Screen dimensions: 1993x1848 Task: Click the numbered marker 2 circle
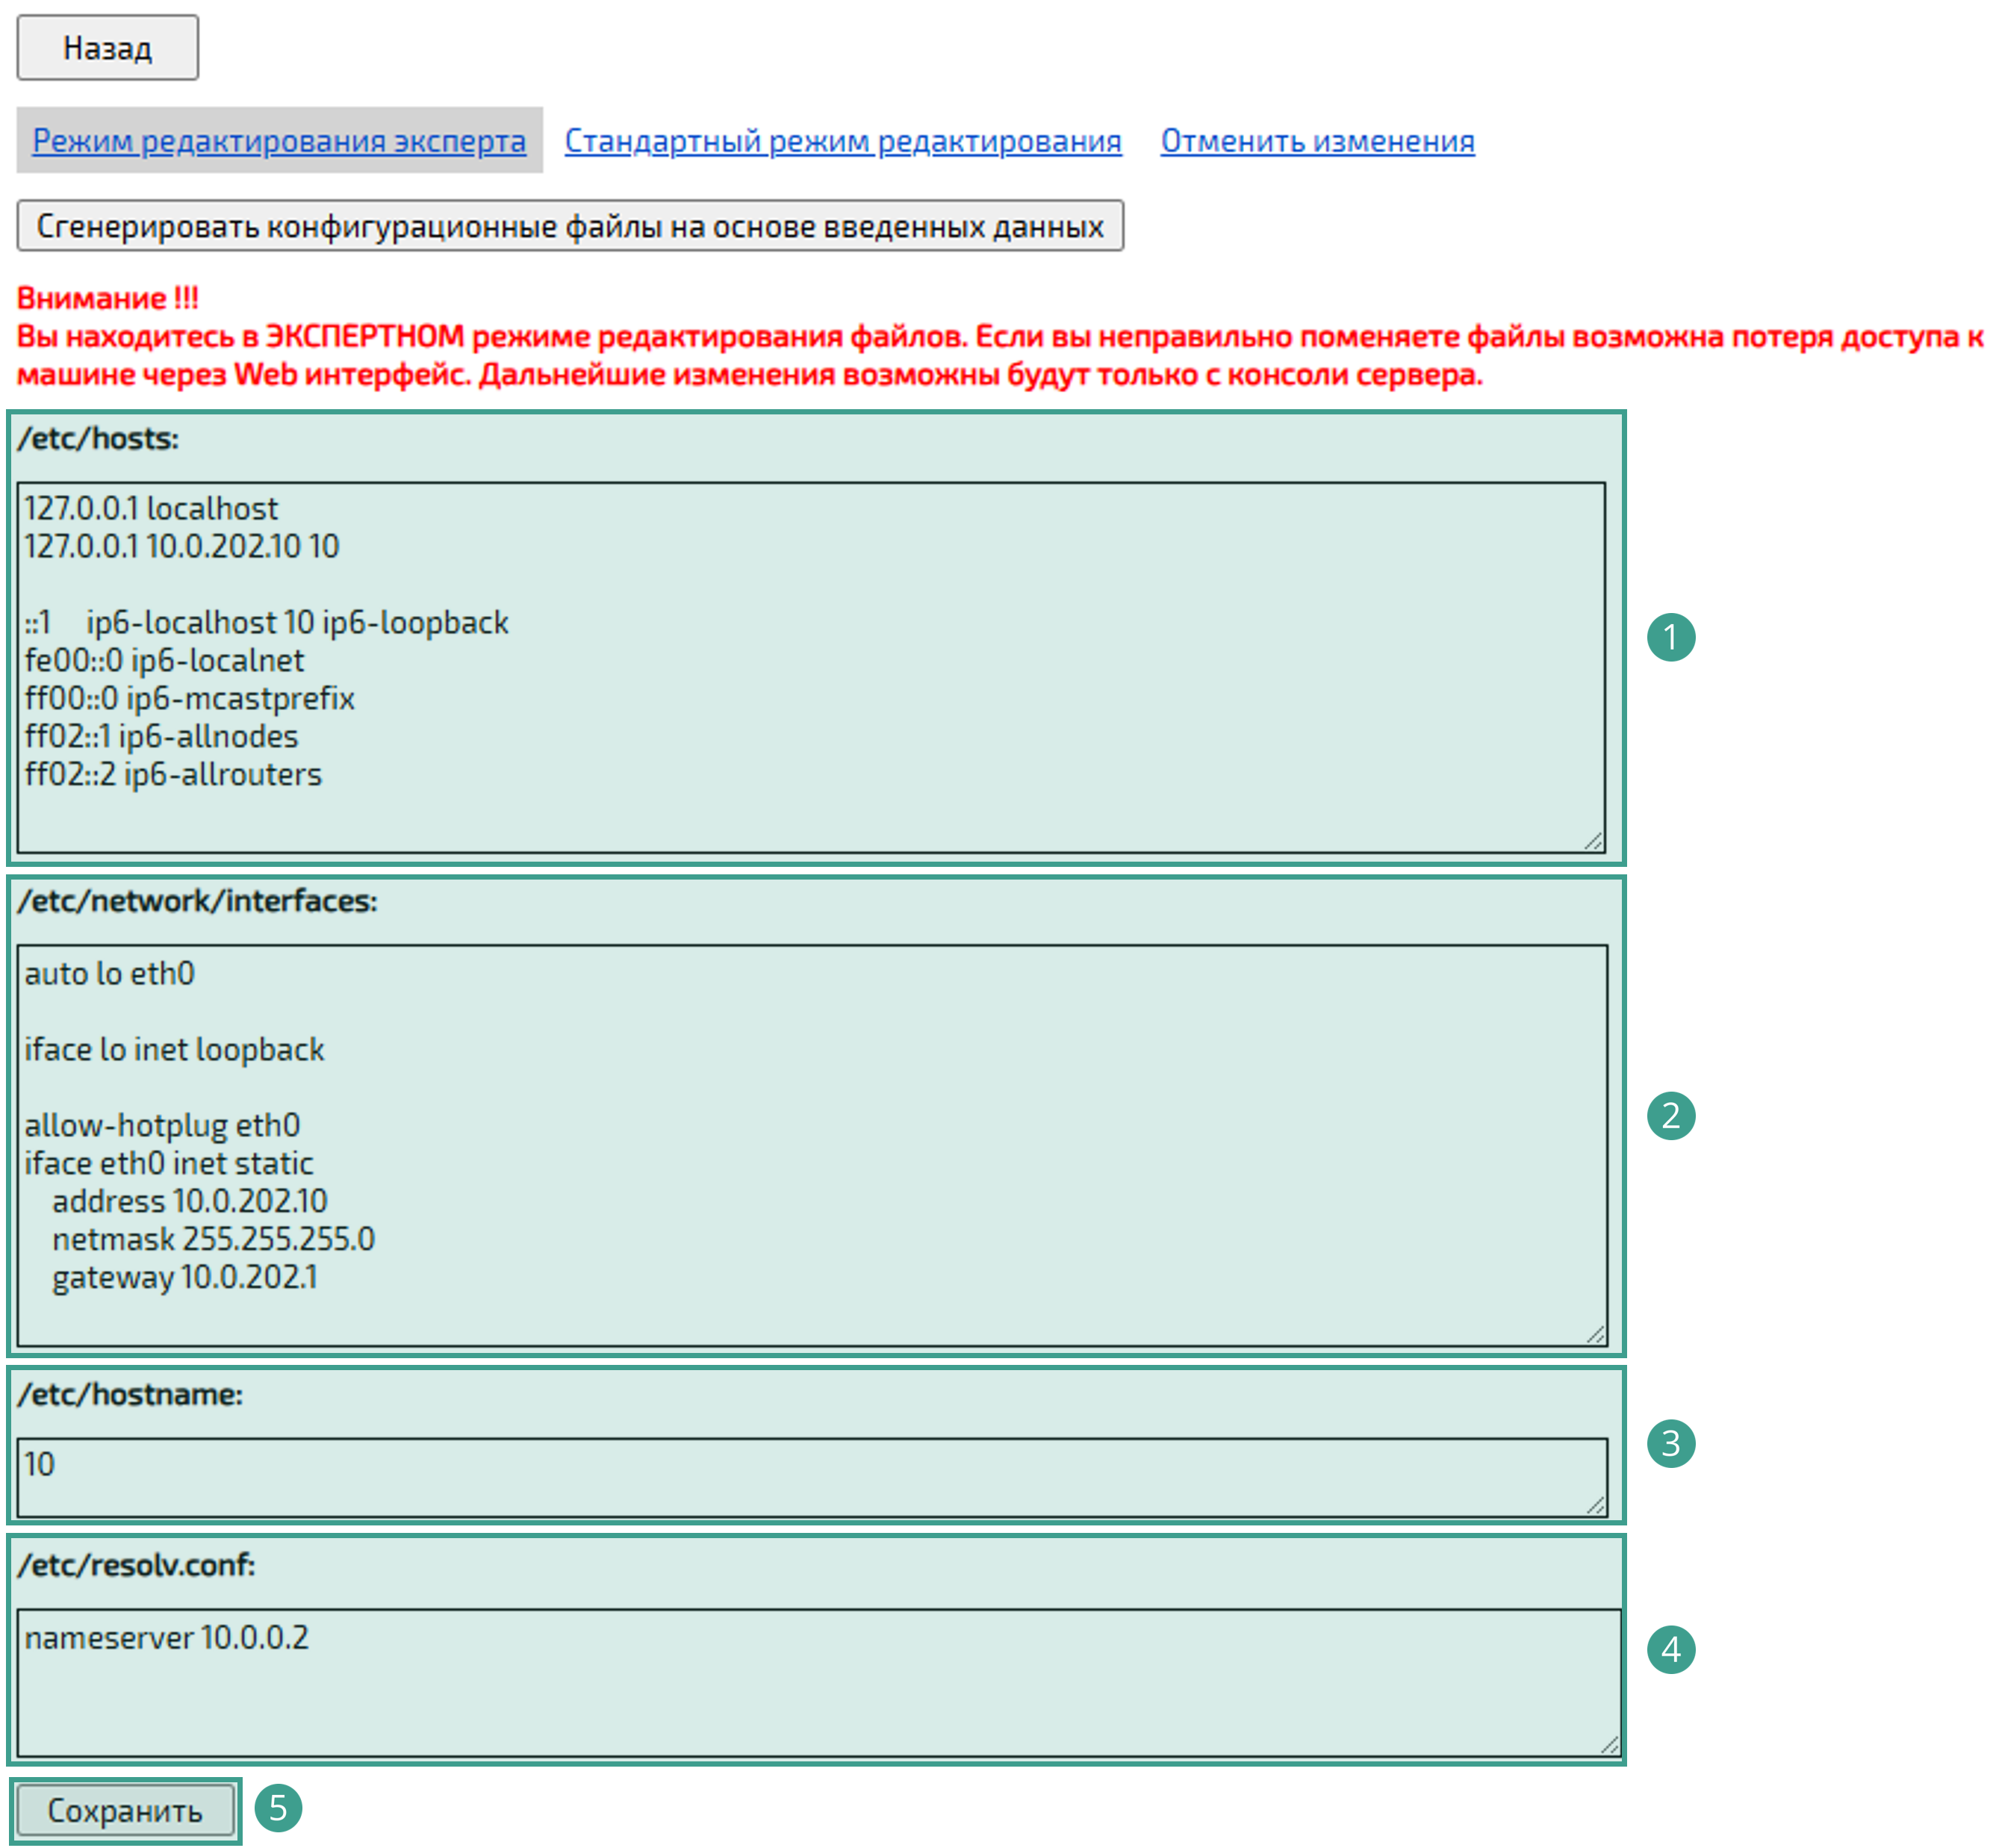pos(1670,1115)
